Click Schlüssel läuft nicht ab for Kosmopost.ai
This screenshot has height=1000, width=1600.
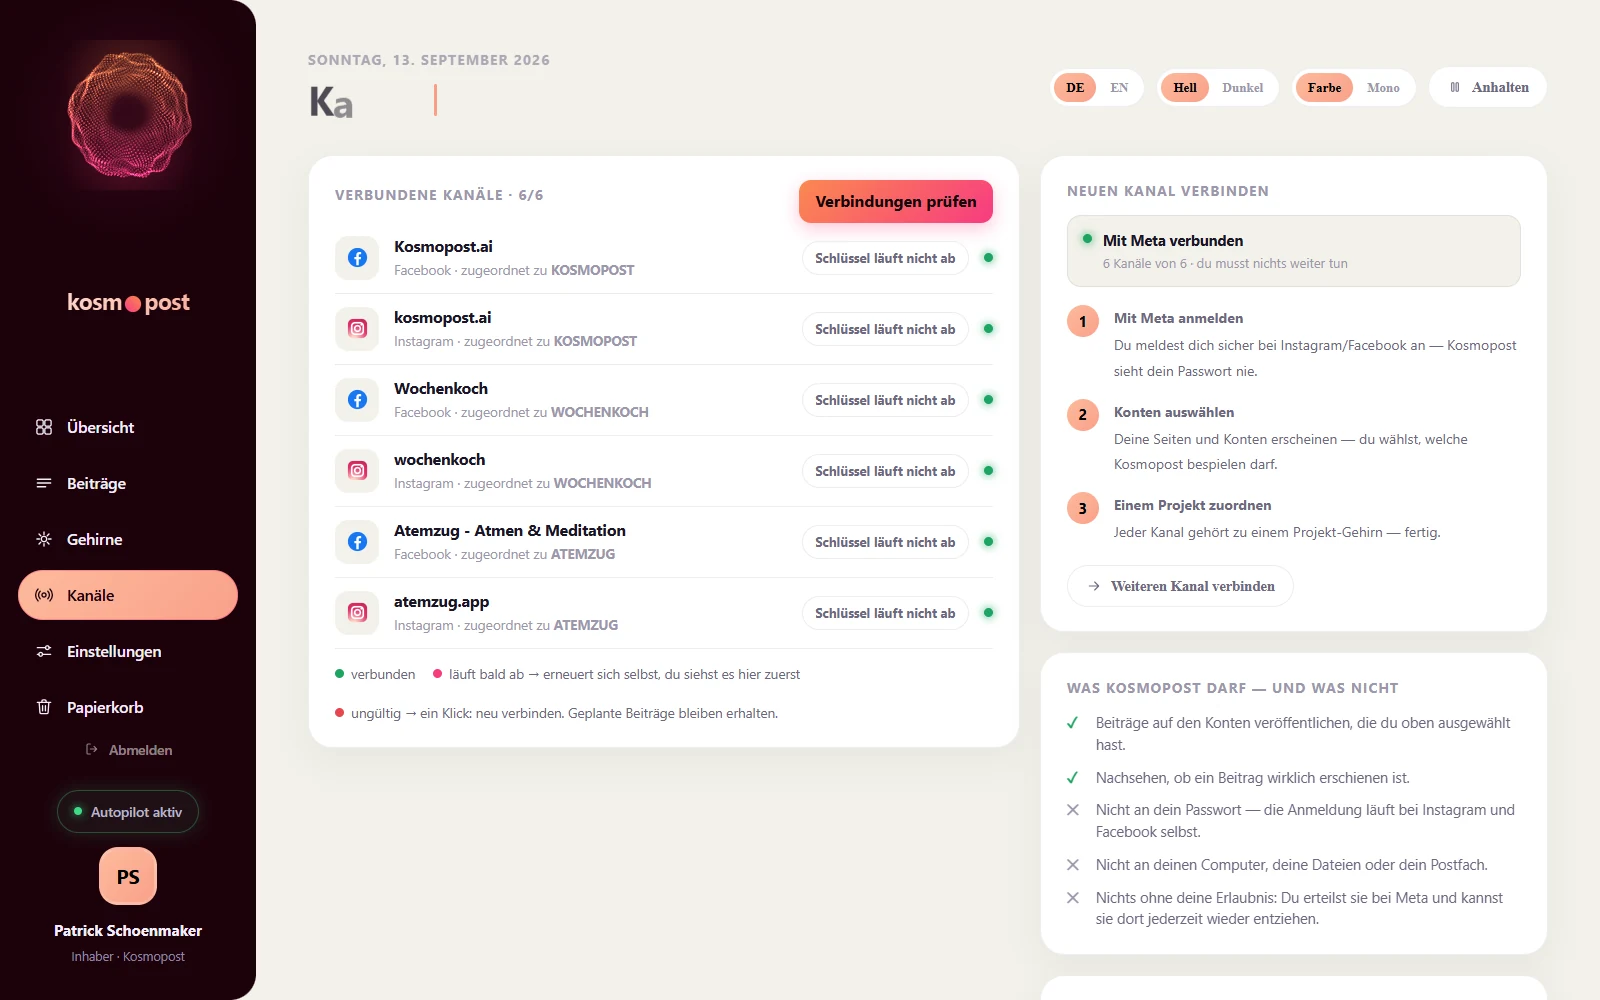(885, 258)
